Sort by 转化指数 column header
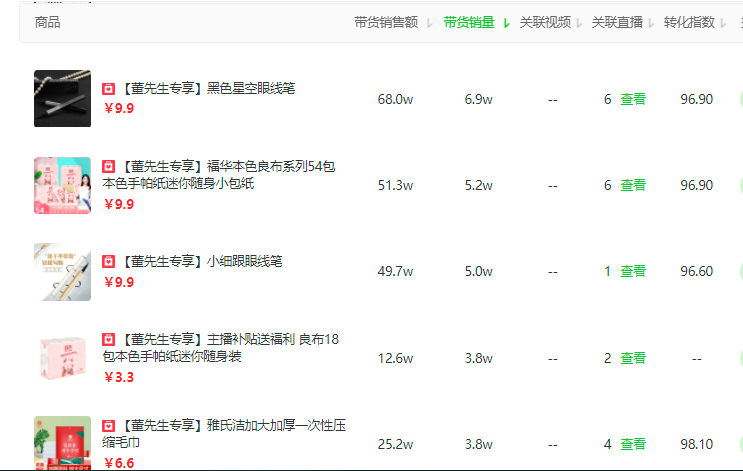The width and height of the screenshot is (743, 471). coord(695,22)
